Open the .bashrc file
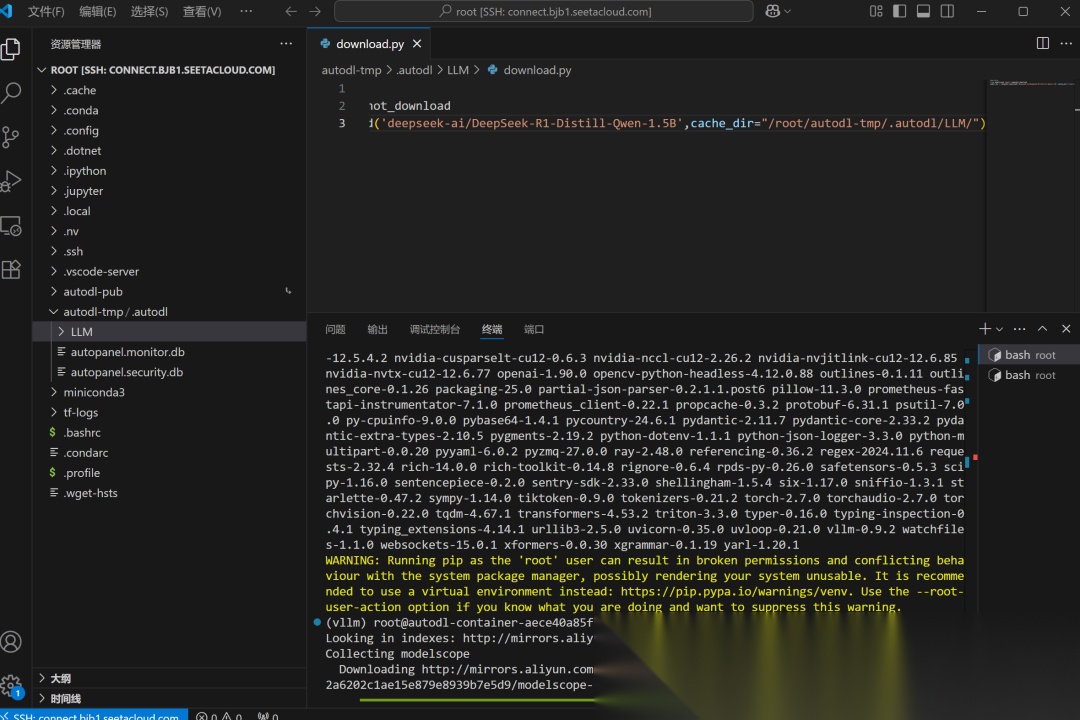This screenshot has width=1080, height=720. [169, 433]
